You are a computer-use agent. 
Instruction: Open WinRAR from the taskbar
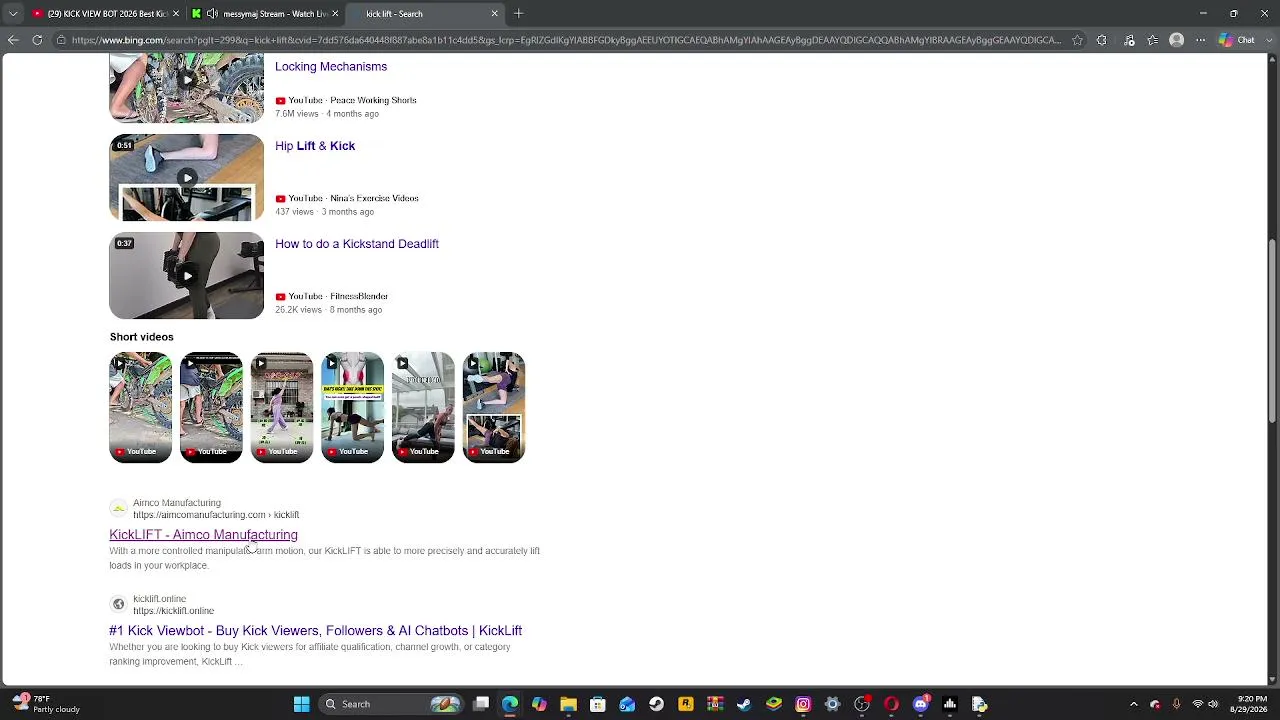715,704
